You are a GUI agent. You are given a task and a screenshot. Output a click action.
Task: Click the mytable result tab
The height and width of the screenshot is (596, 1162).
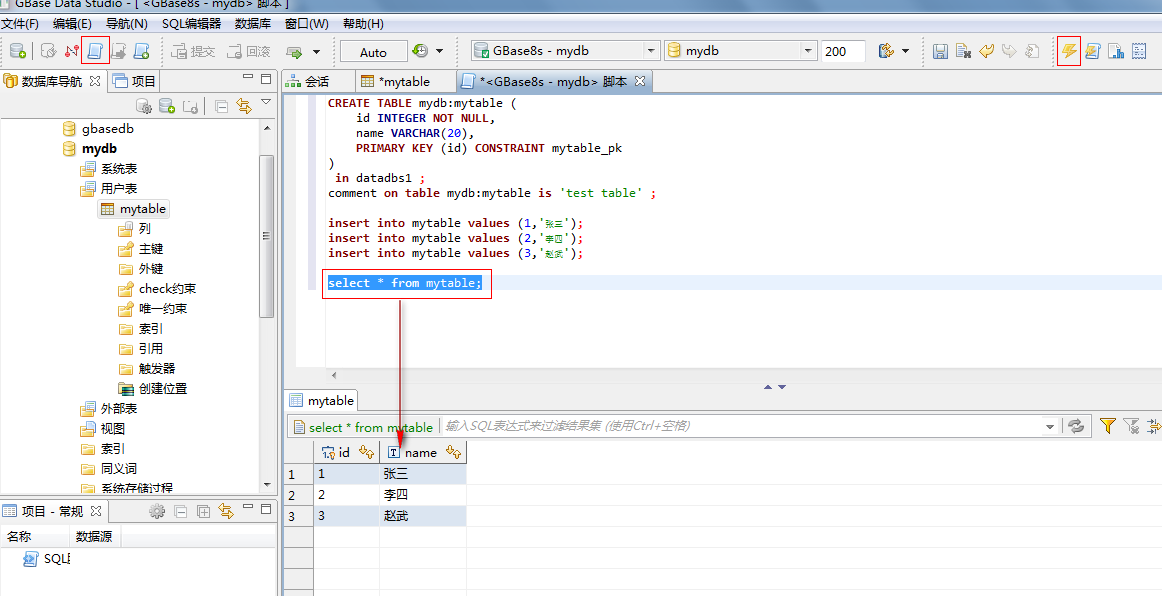pos(322,400)
